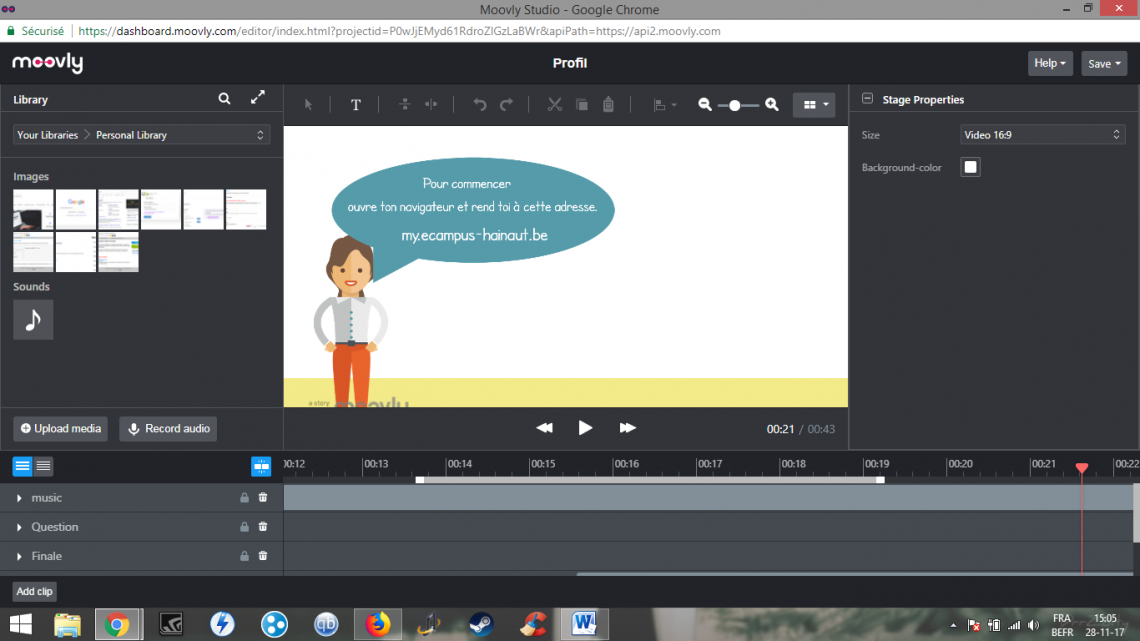
Task: Select the pointer selection tool
Action: tap(308, 105)
